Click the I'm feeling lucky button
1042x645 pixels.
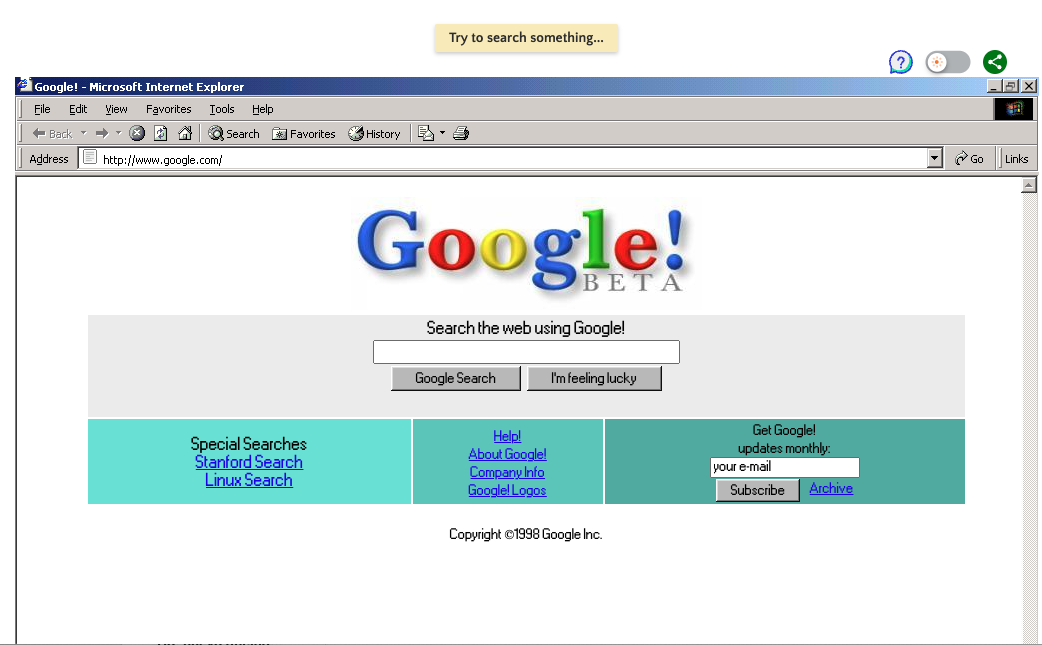coord(594,379)
